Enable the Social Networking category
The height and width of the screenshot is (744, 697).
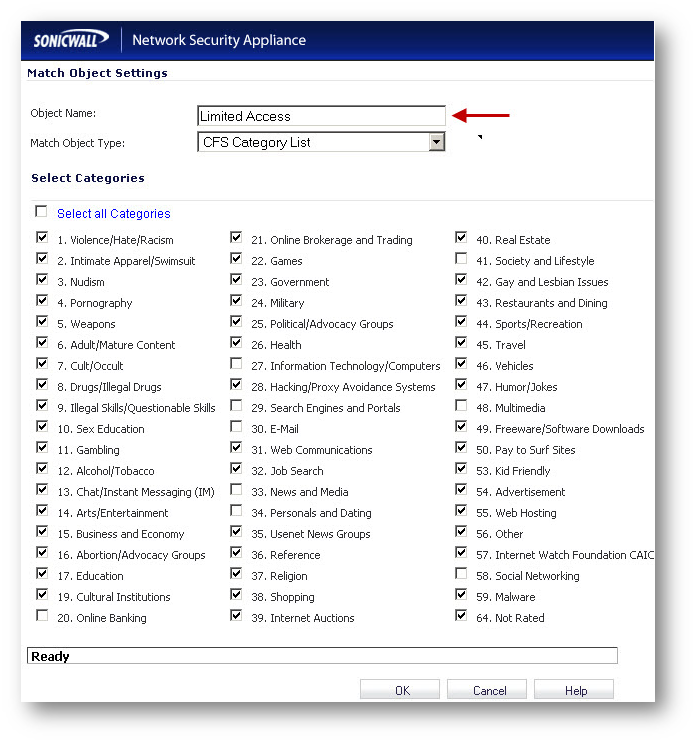[x=461, y=575]
